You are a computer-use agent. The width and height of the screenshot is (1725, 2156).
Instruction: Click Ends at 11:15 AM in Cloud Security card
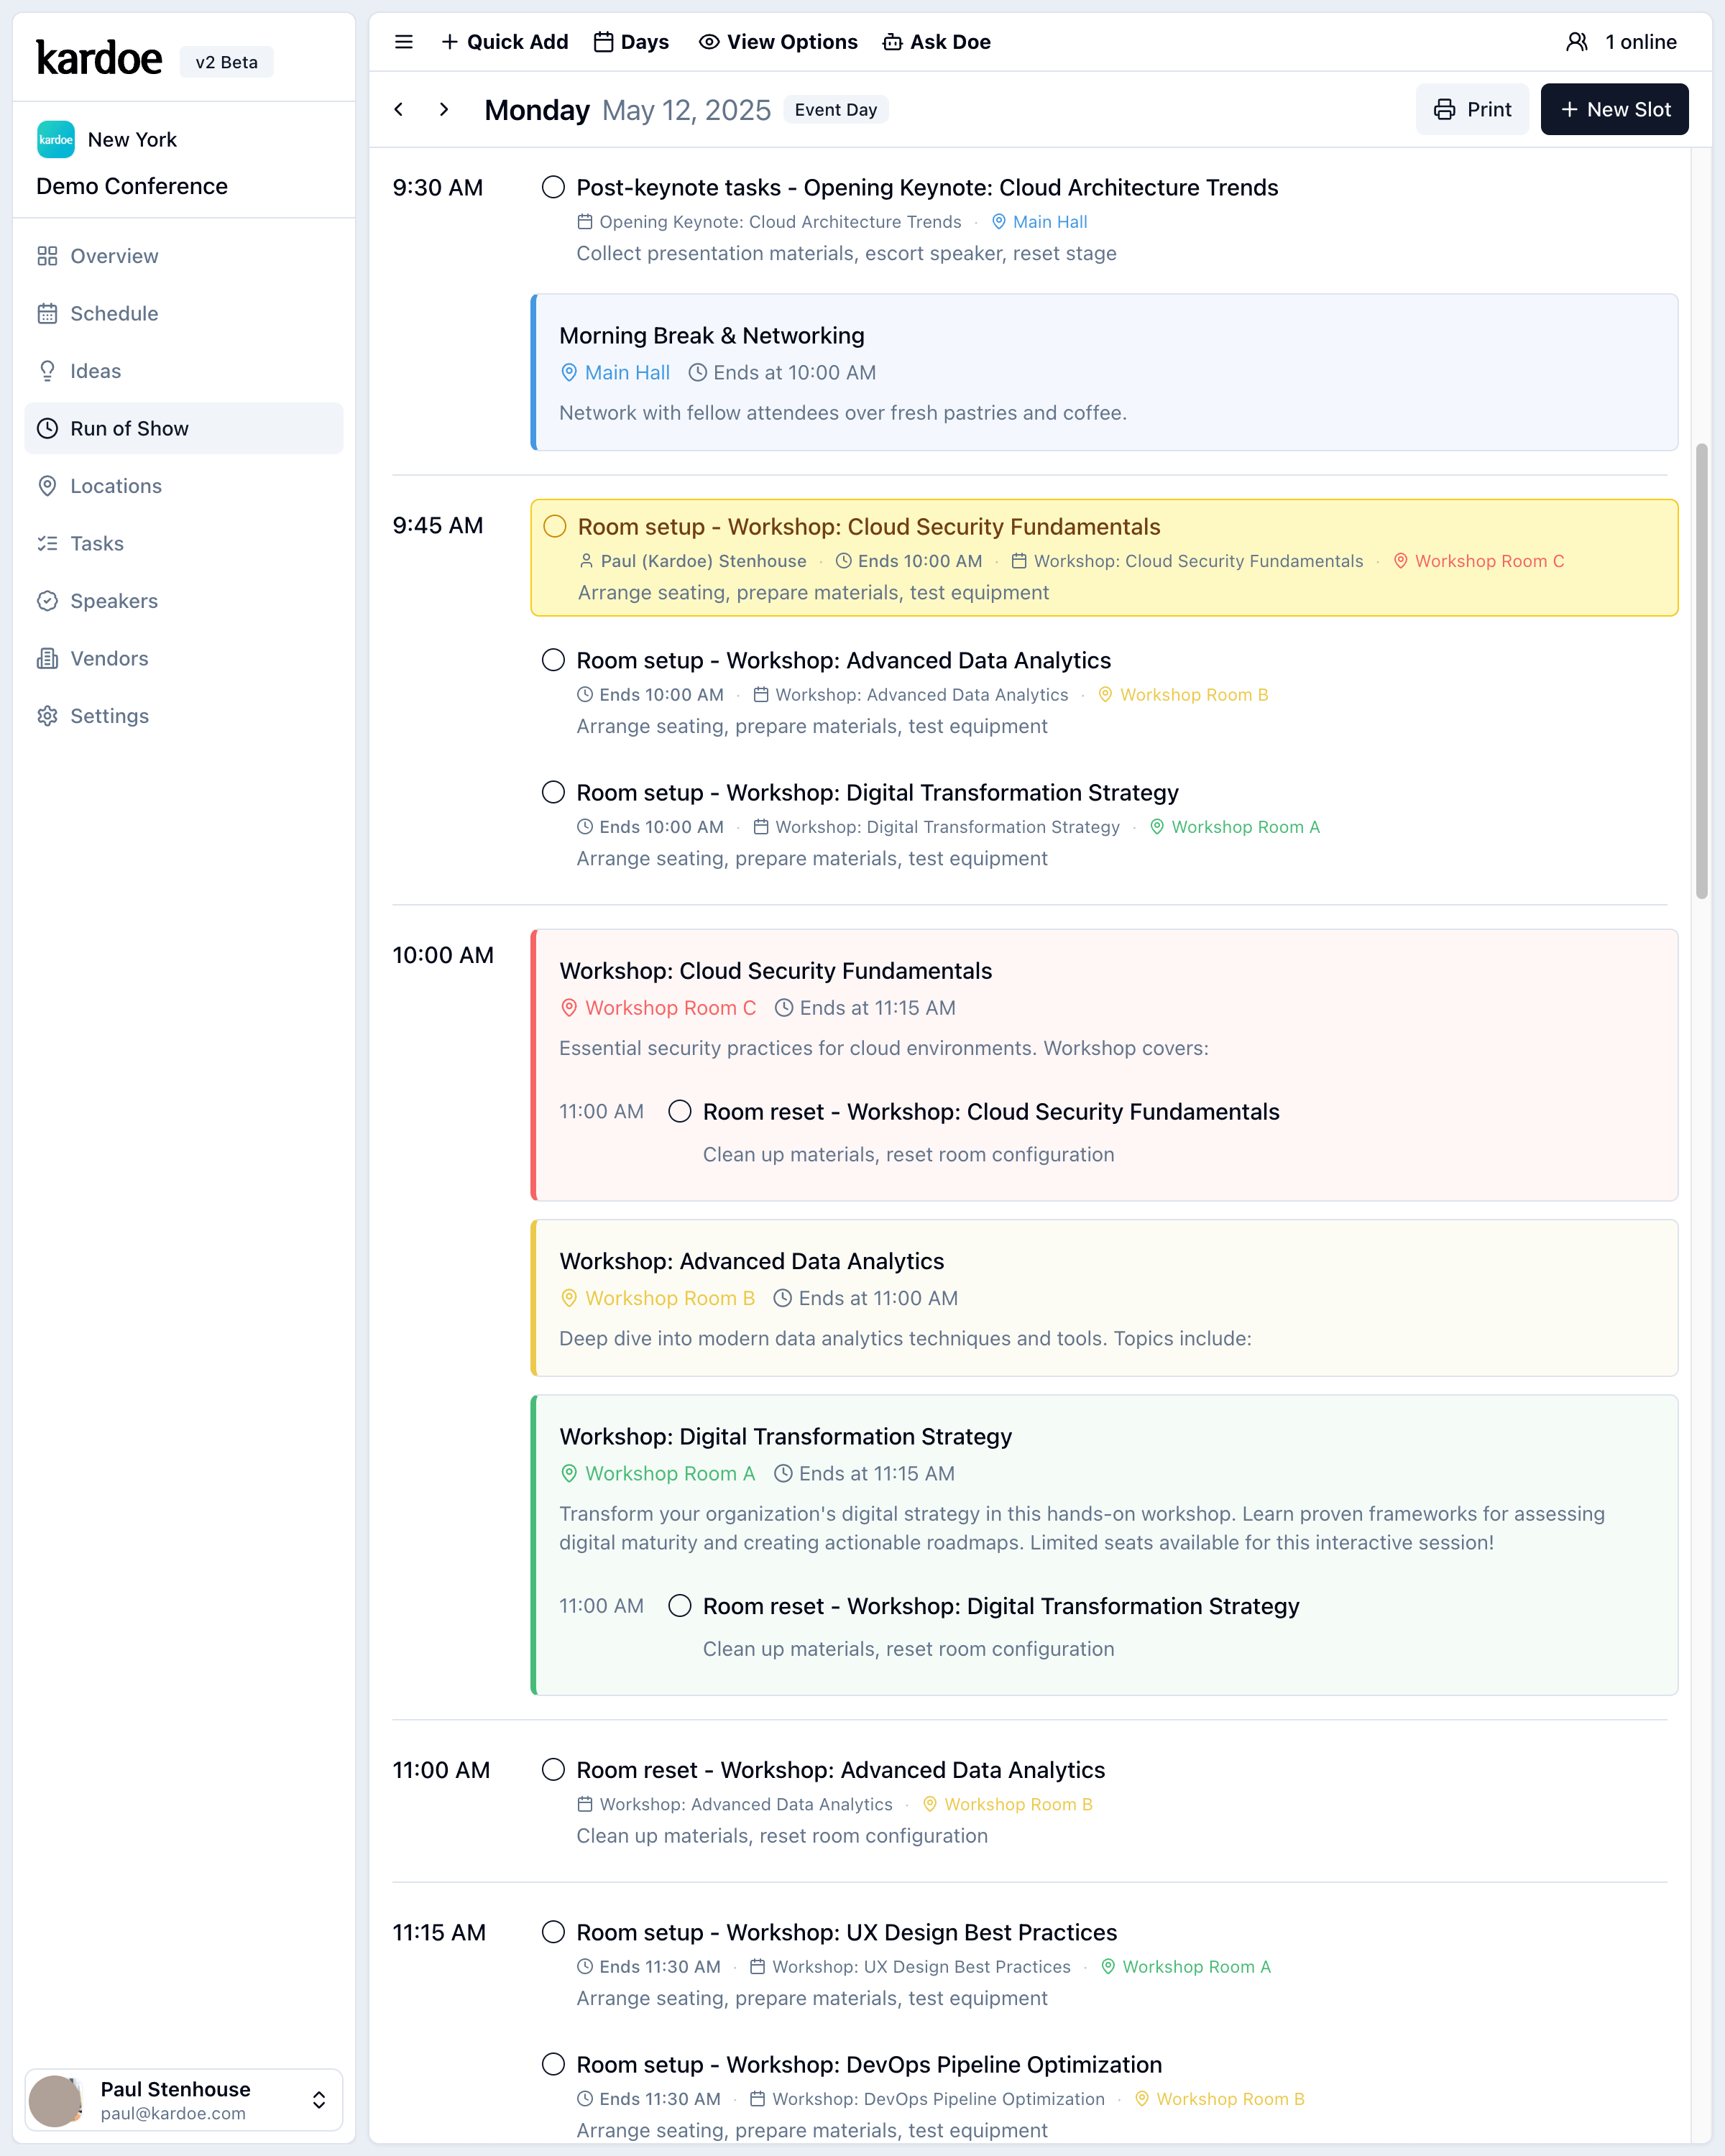[x=865, y=1008]
